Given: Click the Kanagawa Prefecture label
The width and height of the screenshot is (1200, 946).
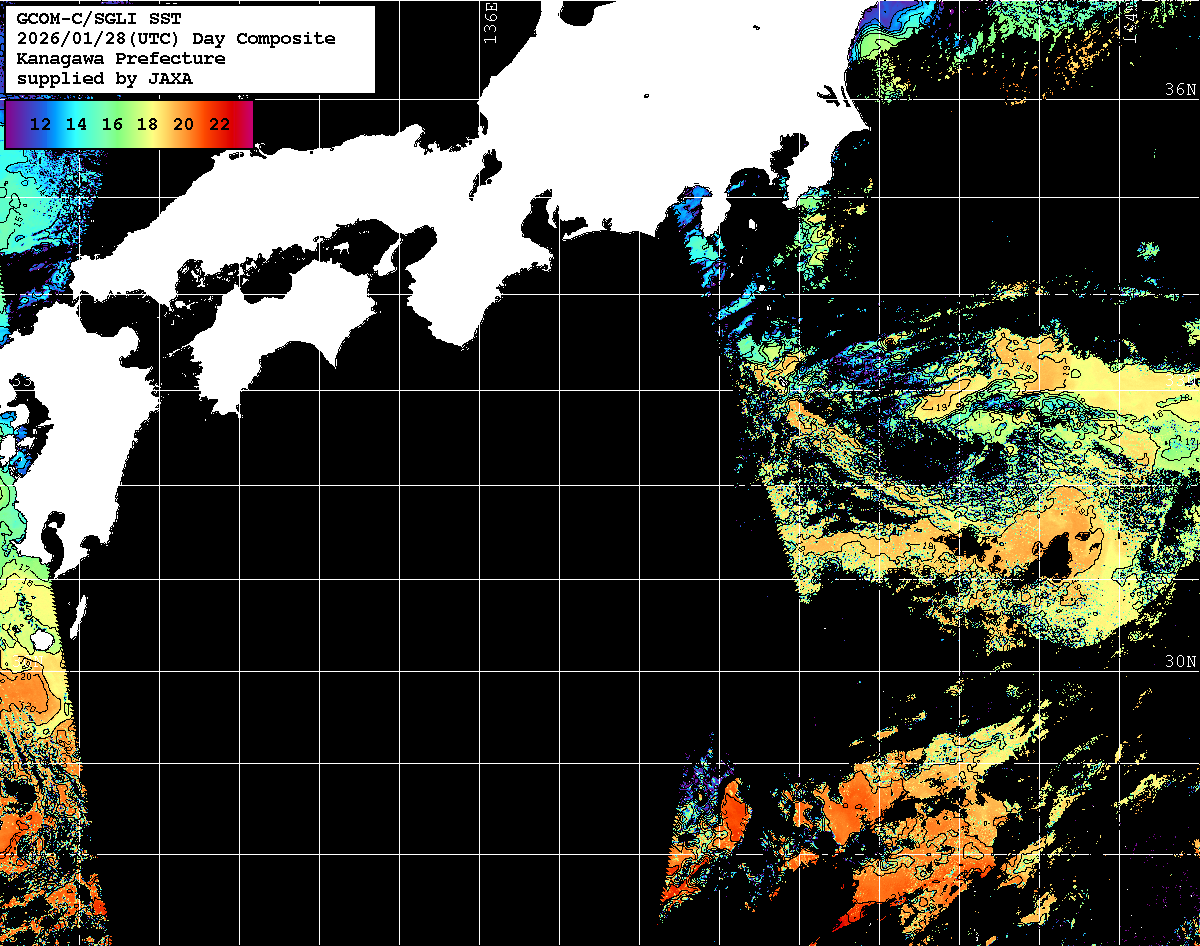Looking at the screenshot, I should point(121,59).
